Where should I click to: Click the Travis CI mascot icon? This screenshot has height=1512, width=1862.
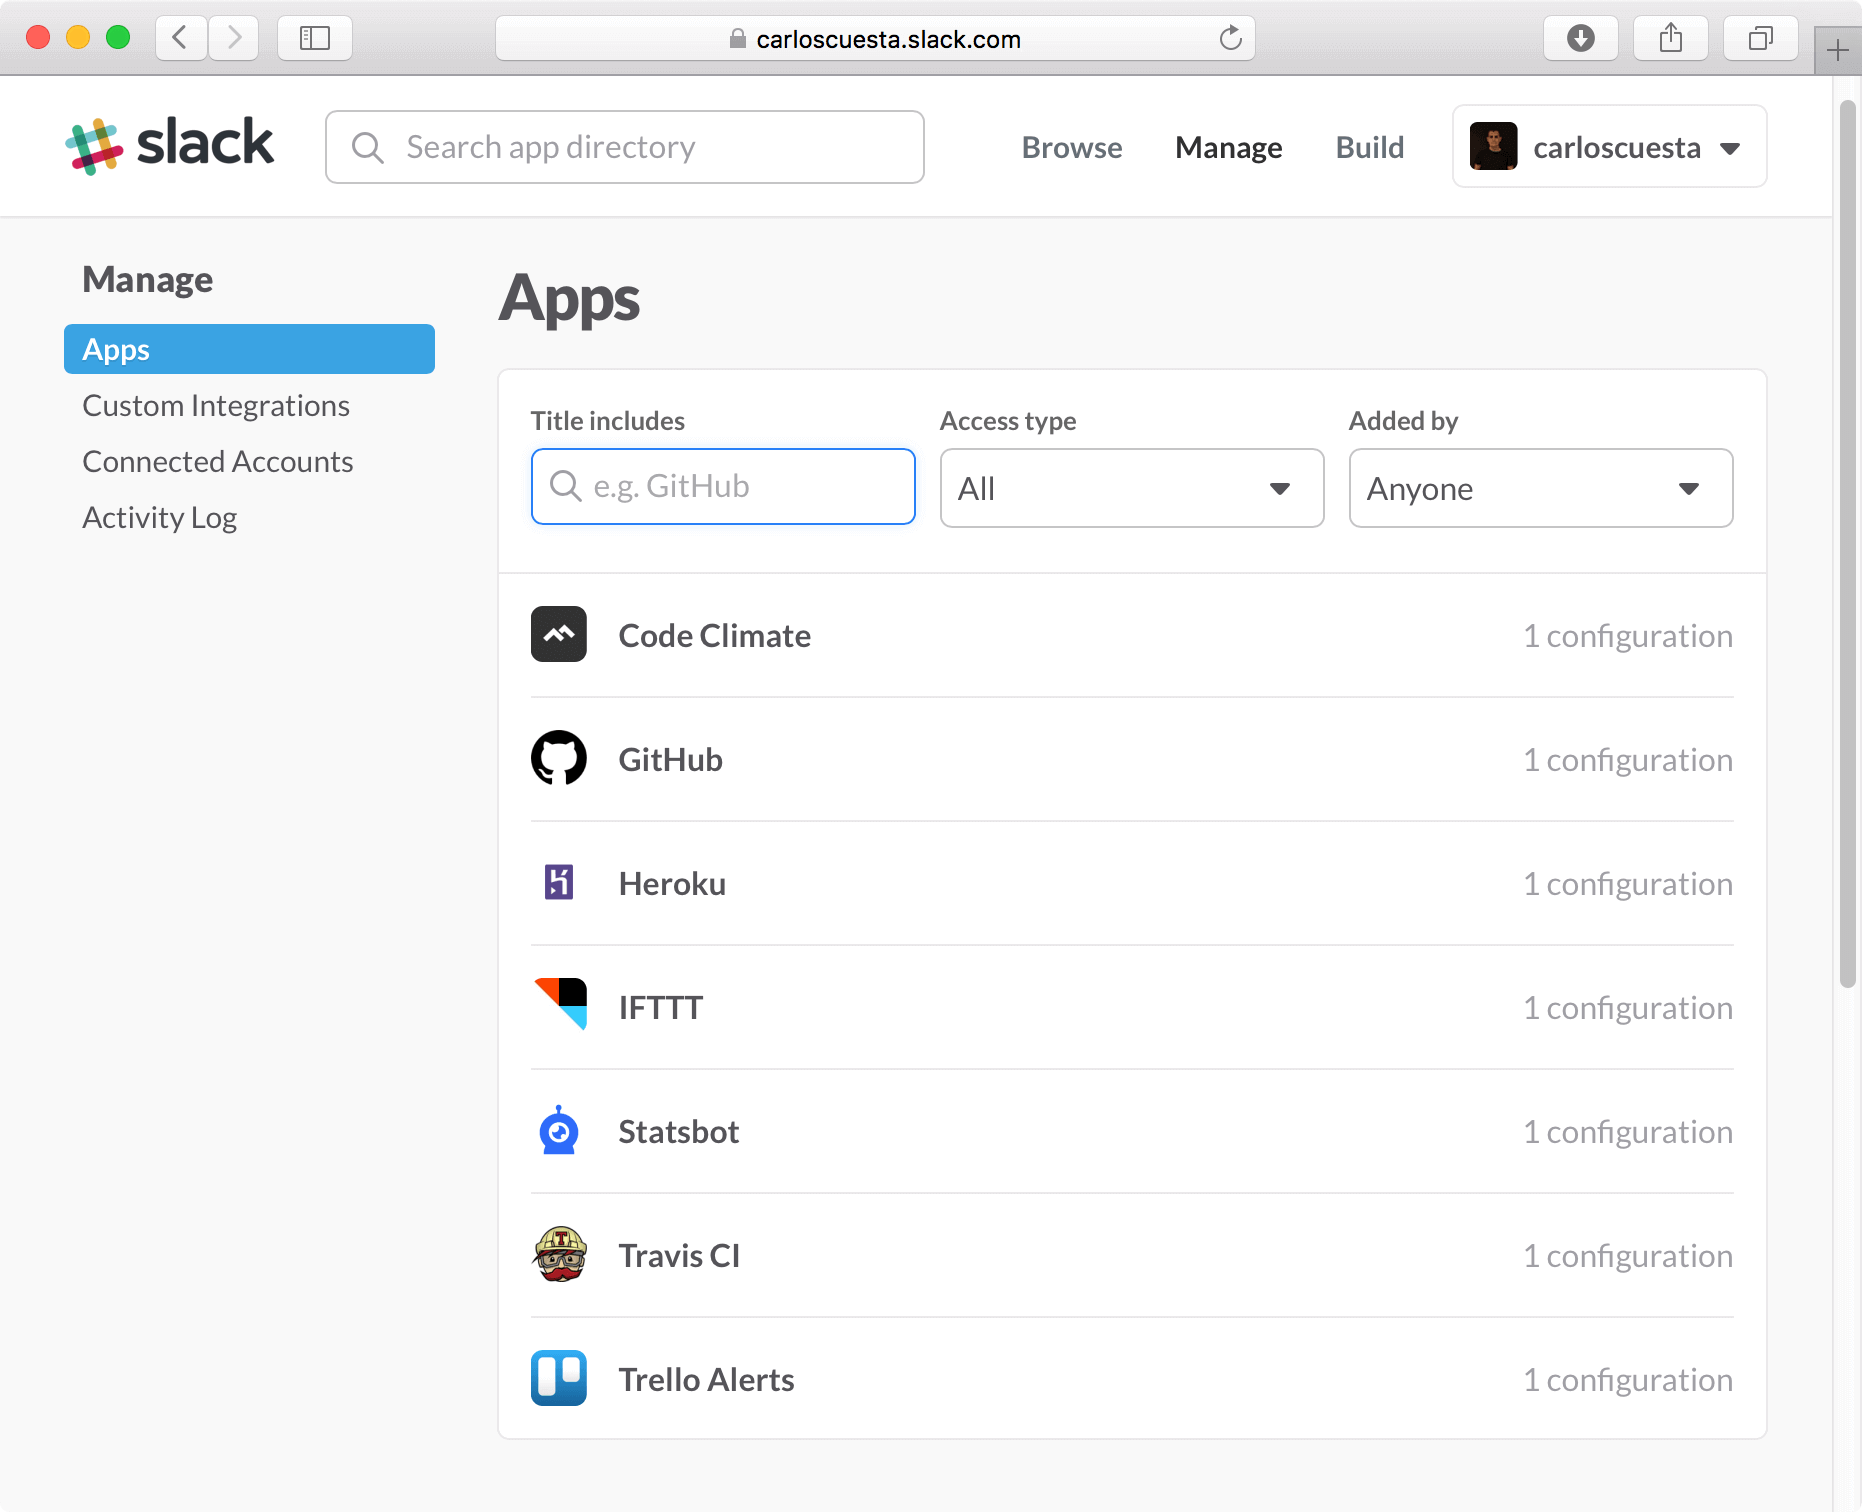(560, 1254)
